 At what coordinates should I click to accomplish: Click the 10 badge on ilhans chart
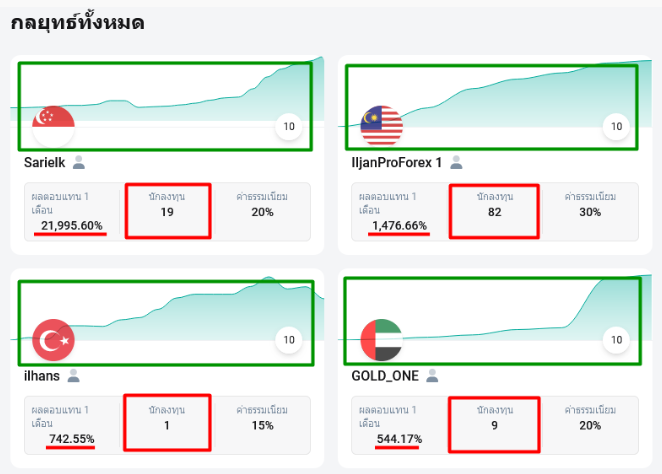289,340
